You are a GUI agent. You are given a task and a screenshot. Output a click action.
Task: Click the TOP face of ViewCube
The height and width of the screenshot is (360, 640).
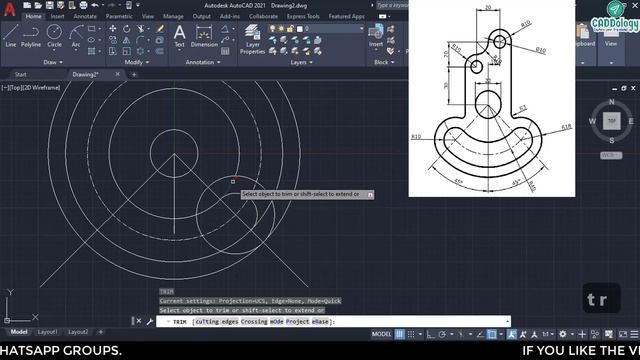click(x=611, y=121)
